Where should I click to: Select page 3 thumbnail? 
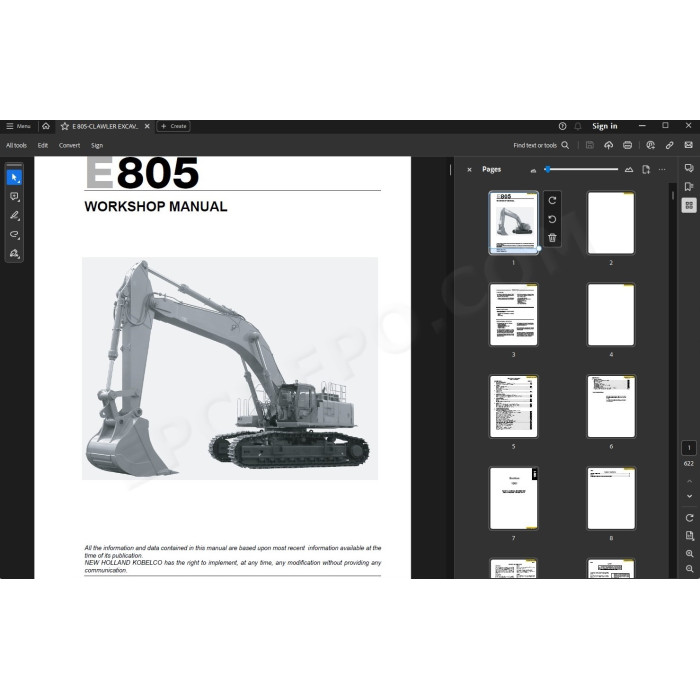pos(513,314)
